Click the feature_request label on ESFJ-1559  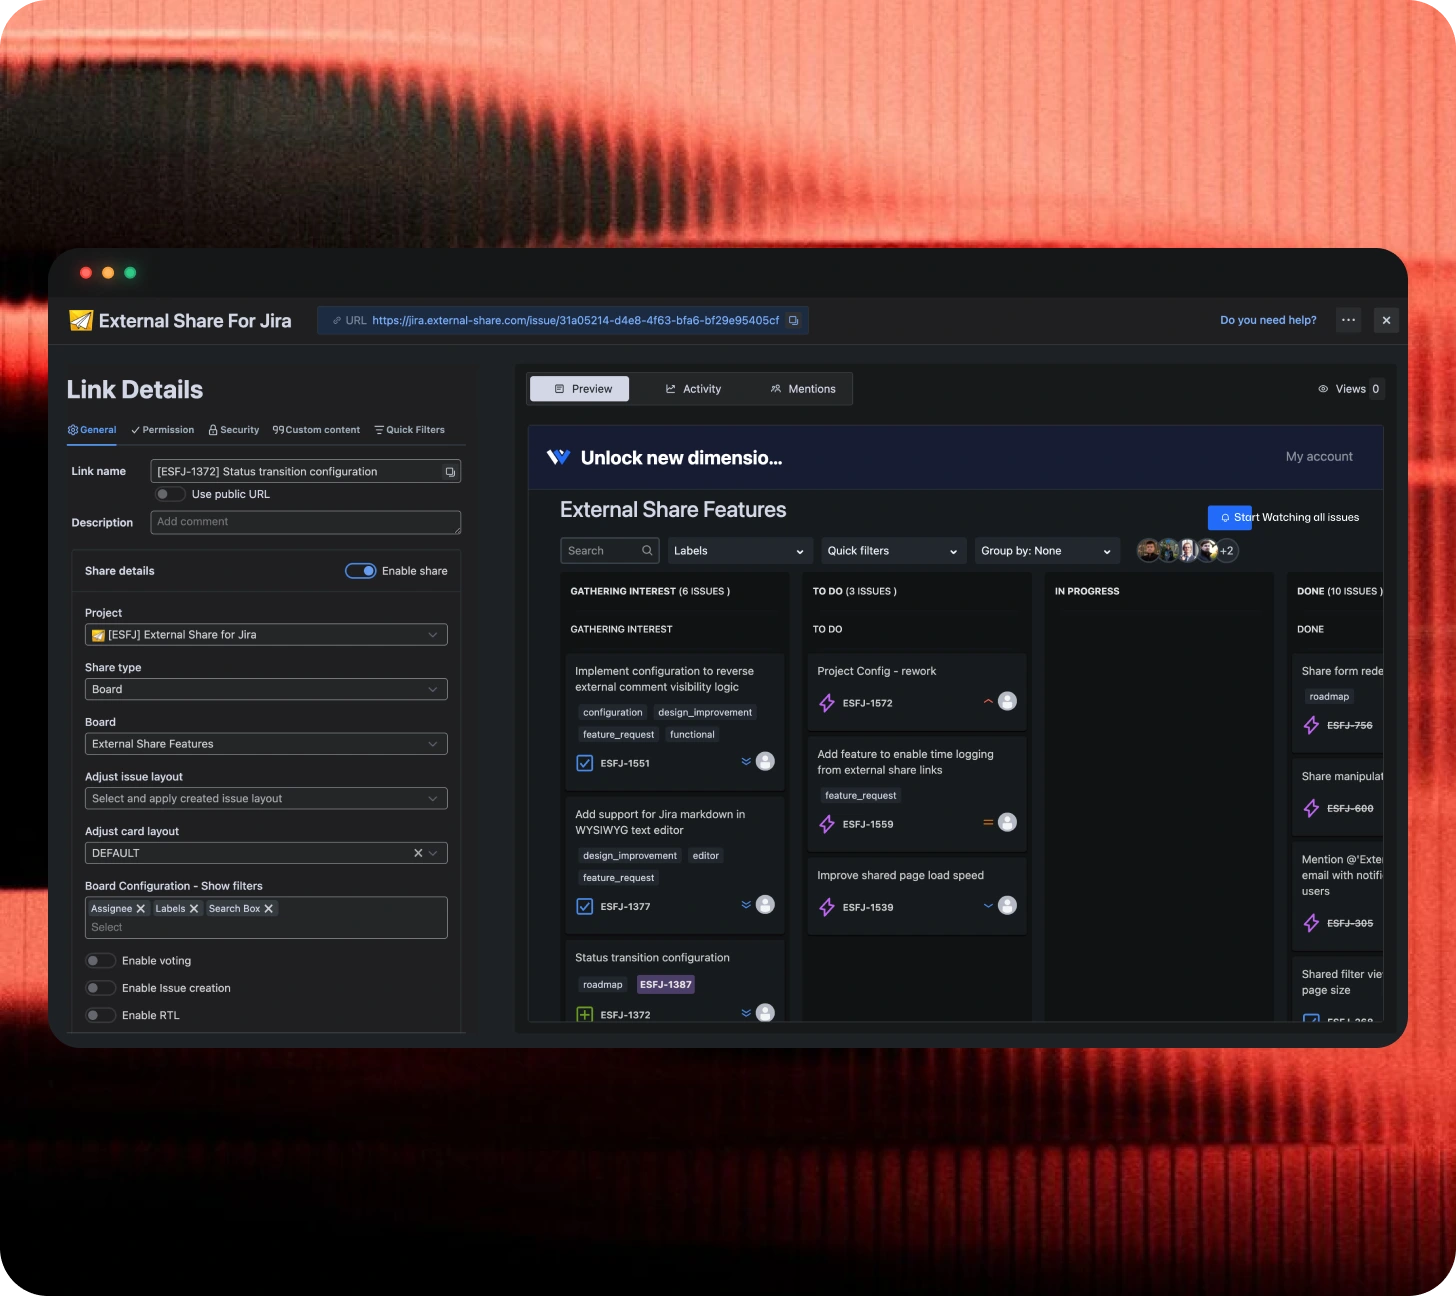(x=861, y=796)
